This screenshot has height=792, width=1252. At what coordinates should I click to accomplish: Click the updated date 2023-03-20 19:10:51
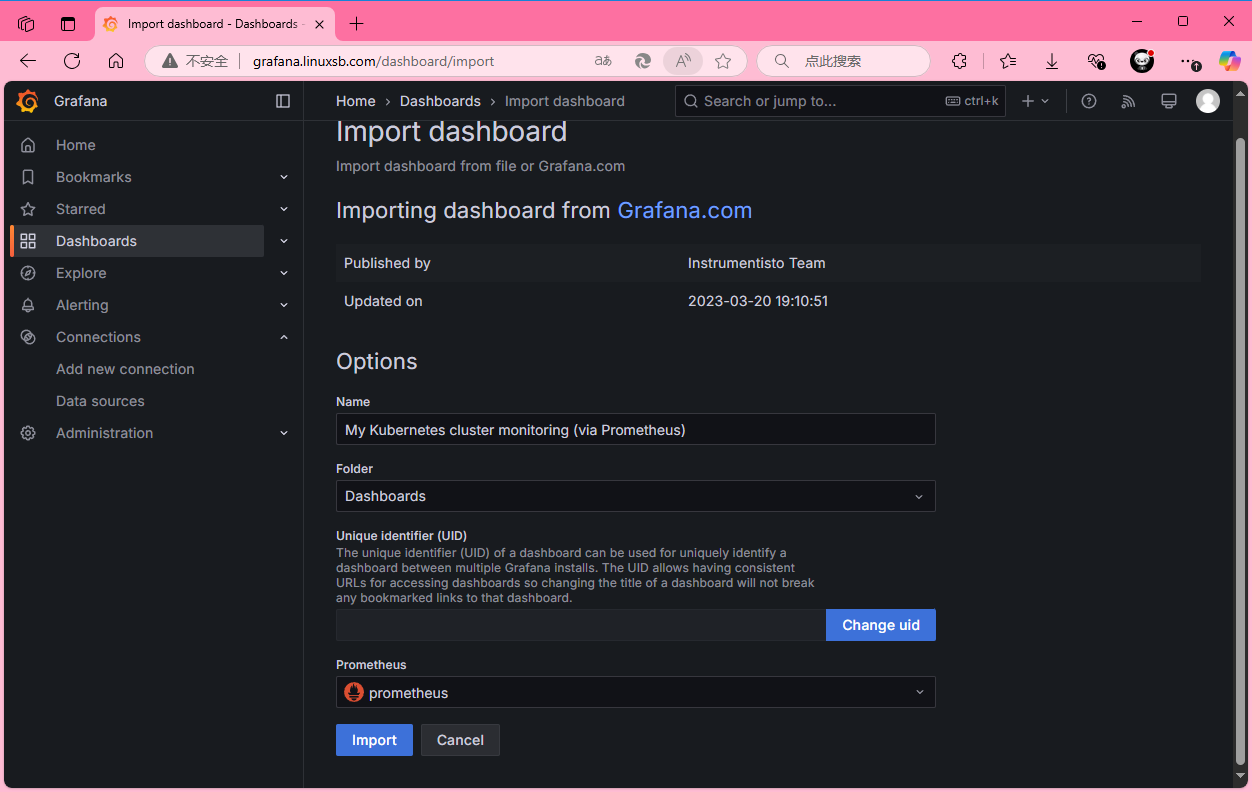point(758,301)
